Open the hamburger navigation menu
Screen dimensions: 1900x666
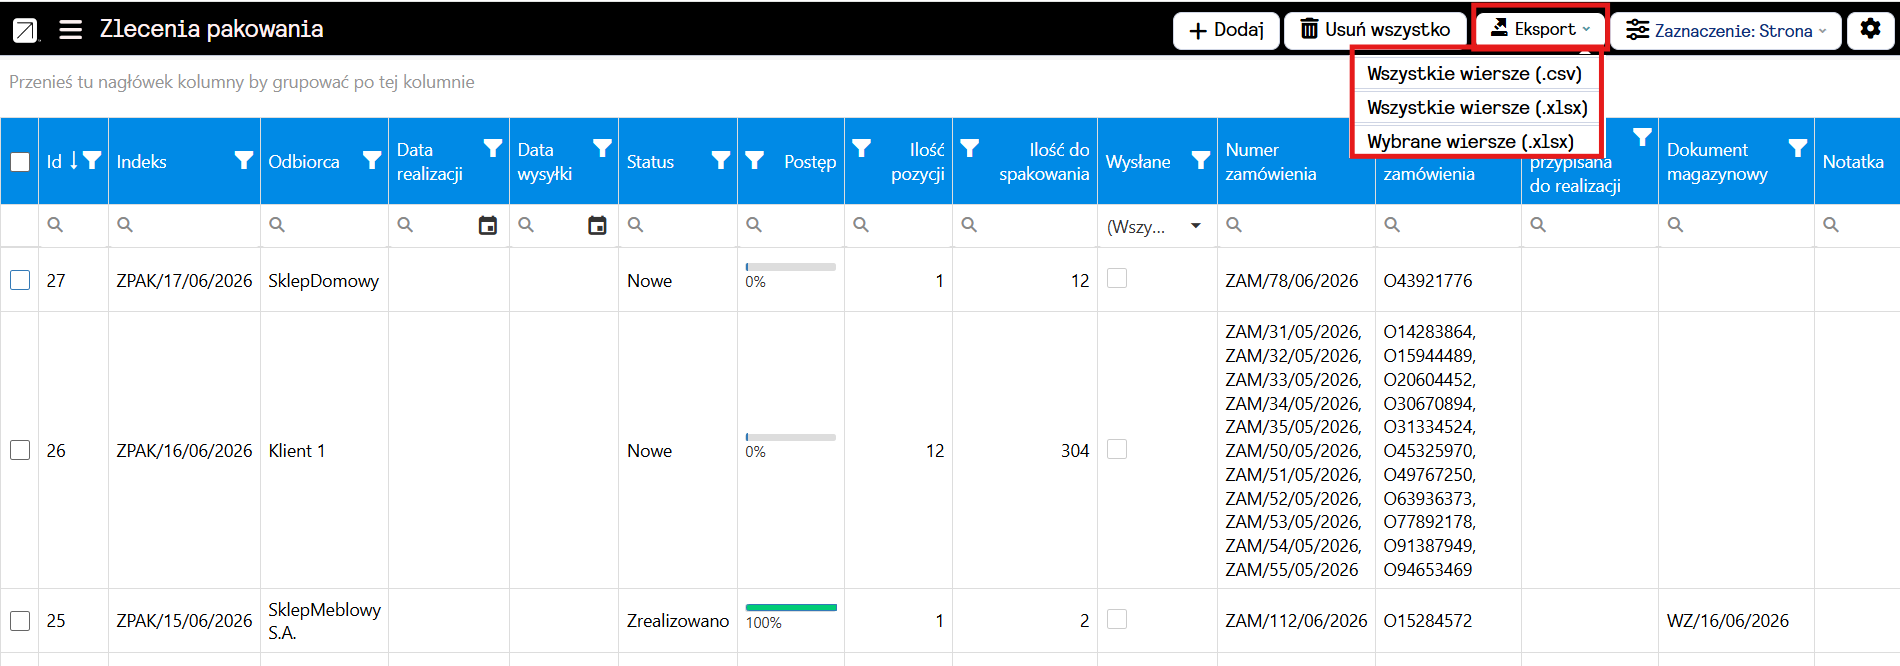pyautogui.click(x=70, y=30)
